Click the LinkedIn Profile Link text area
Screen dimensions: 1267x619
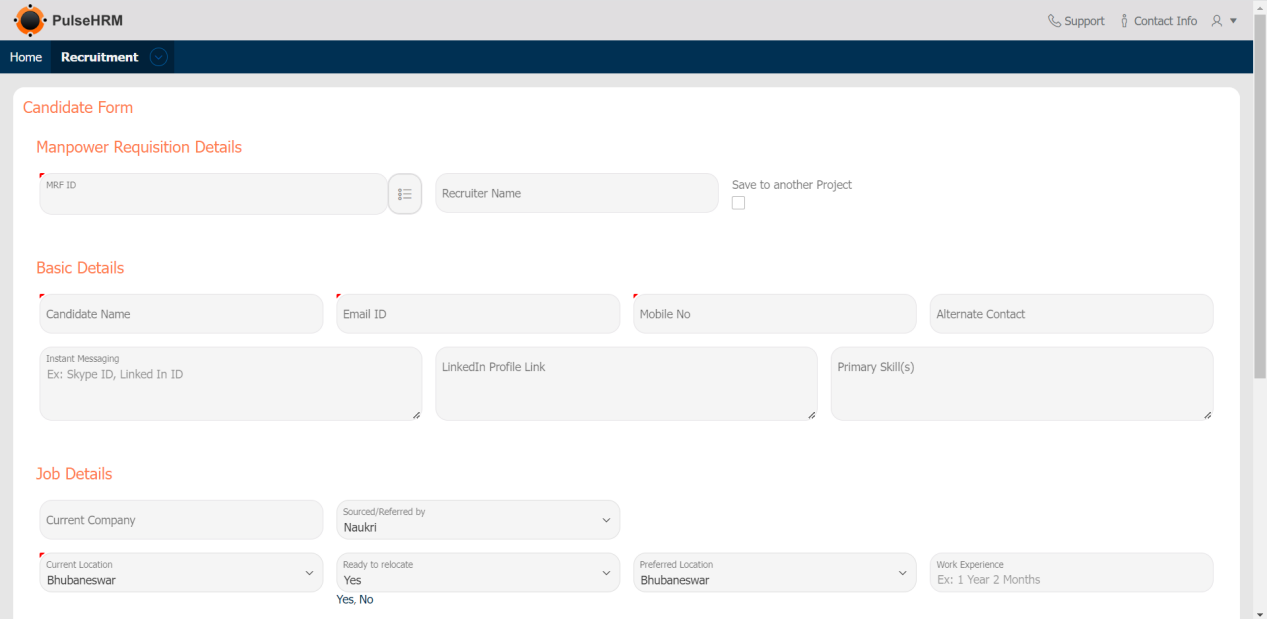click(x=626, y=384)
